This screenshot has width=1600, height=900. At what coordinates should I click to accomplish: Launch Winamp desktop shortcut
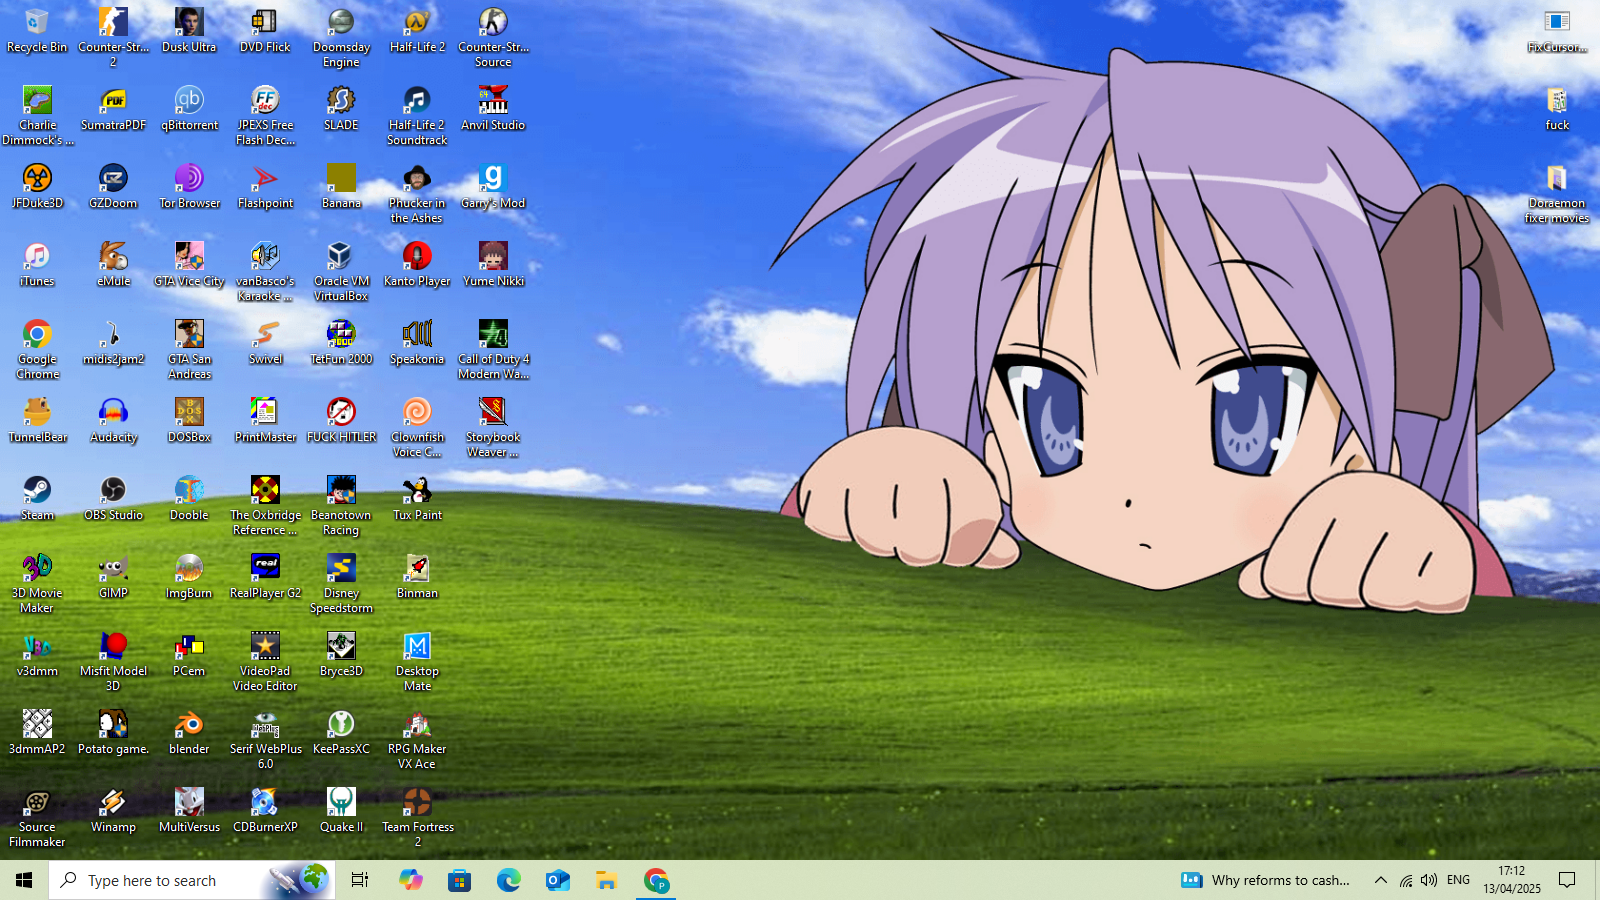[x=113, y=810]
